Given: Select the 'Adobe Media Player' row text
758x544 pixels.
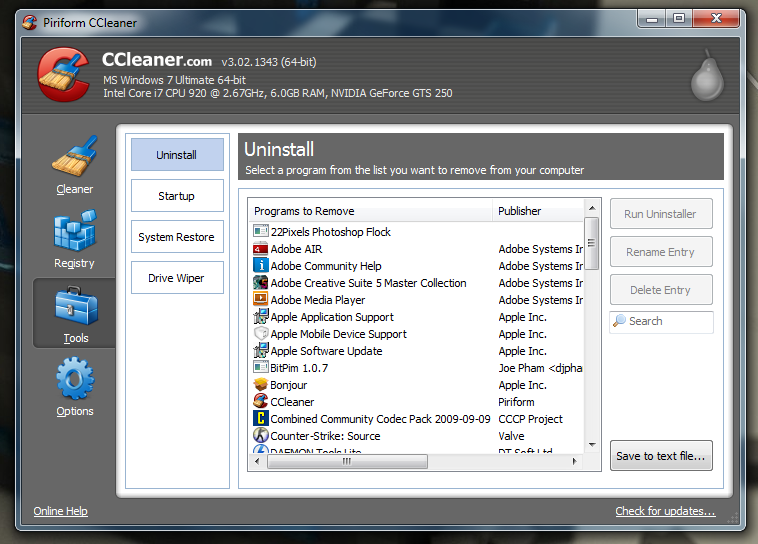Looking at the screenshot, I should point(318,300).
